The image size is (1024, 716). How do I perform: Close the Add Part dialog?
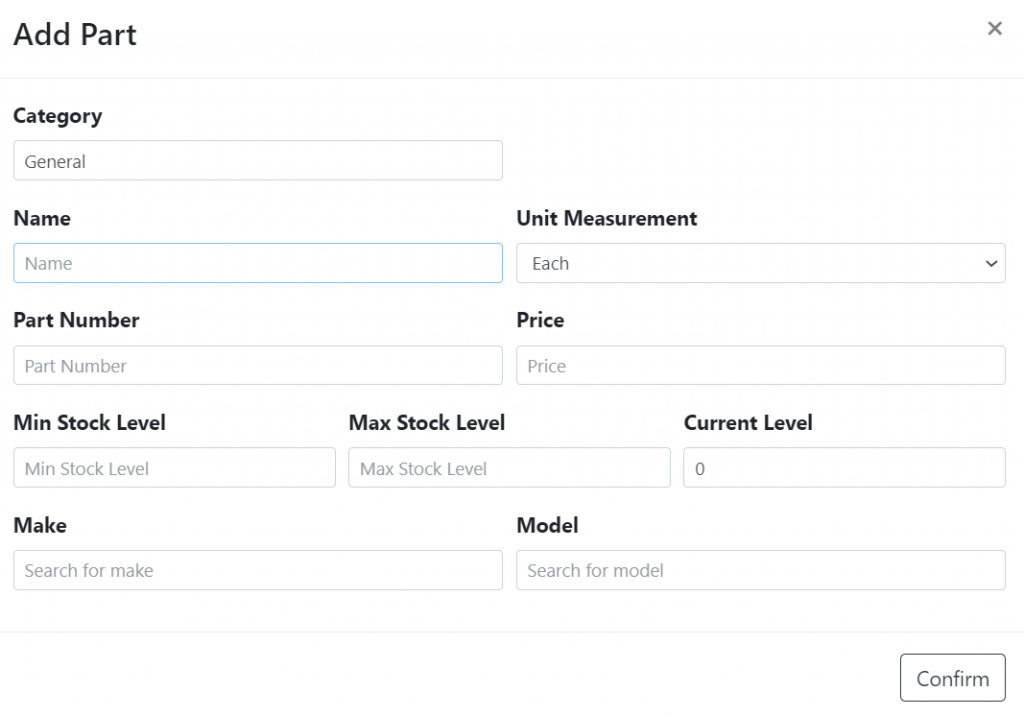click(x=994, y=28)
